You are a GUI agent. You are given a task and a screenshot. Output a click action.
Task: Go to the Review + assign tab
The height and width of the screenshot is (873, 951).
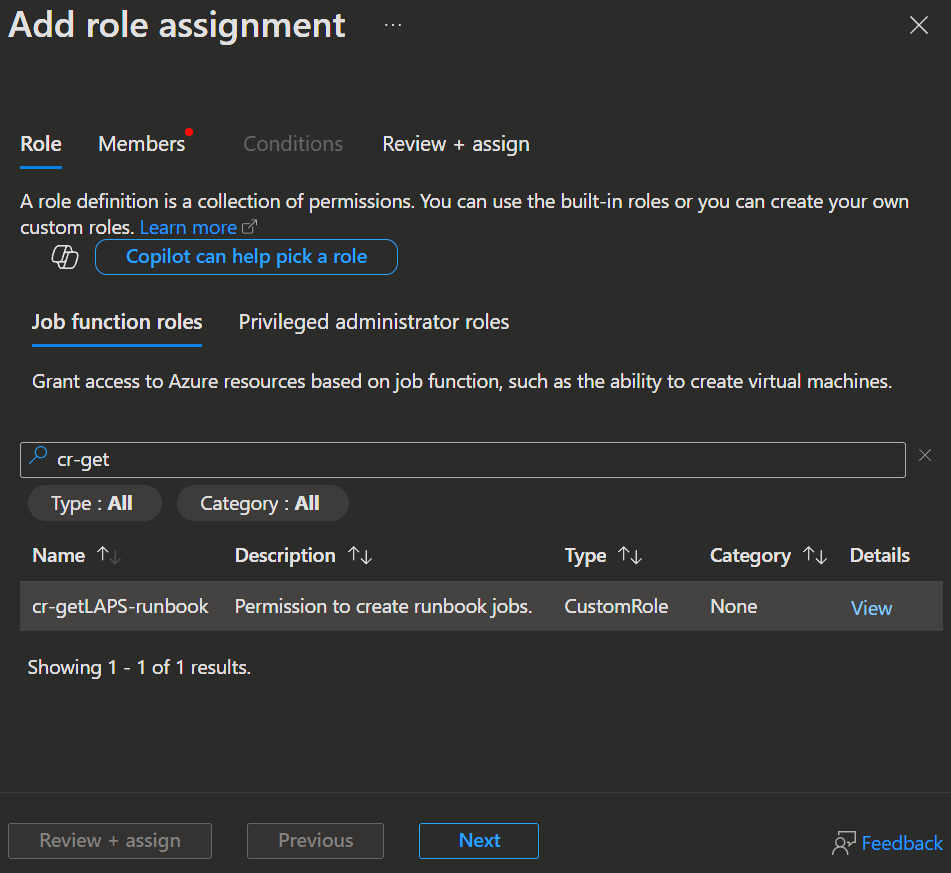point(456,144)
